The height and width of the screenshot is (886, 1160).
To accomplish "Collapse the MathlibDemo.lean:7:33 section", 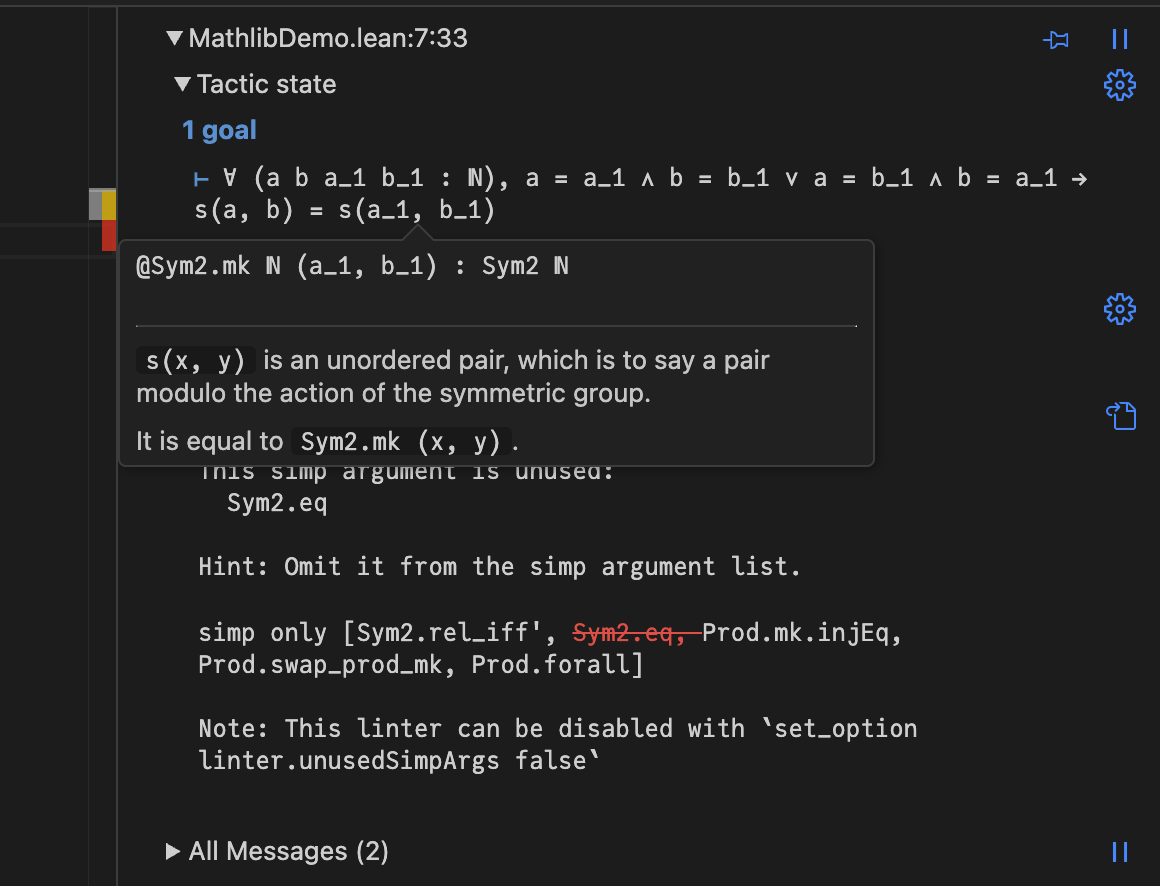I will pos(175,39).
